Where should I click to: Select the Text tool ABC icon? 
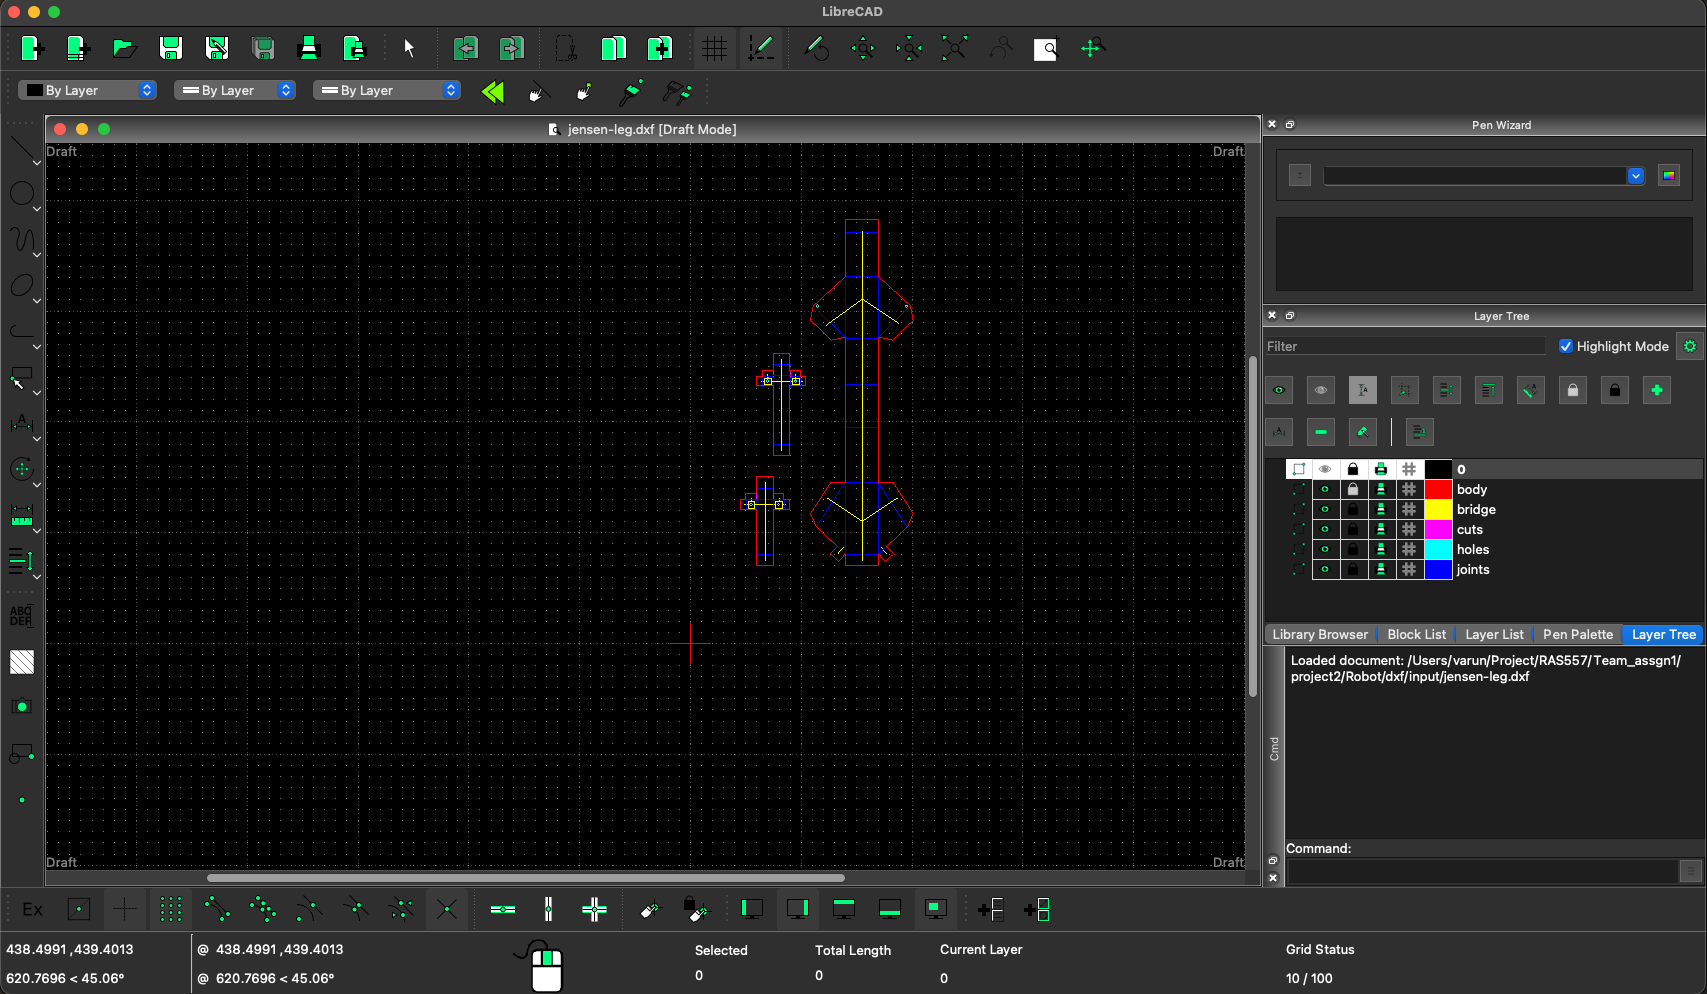point(22,617)
